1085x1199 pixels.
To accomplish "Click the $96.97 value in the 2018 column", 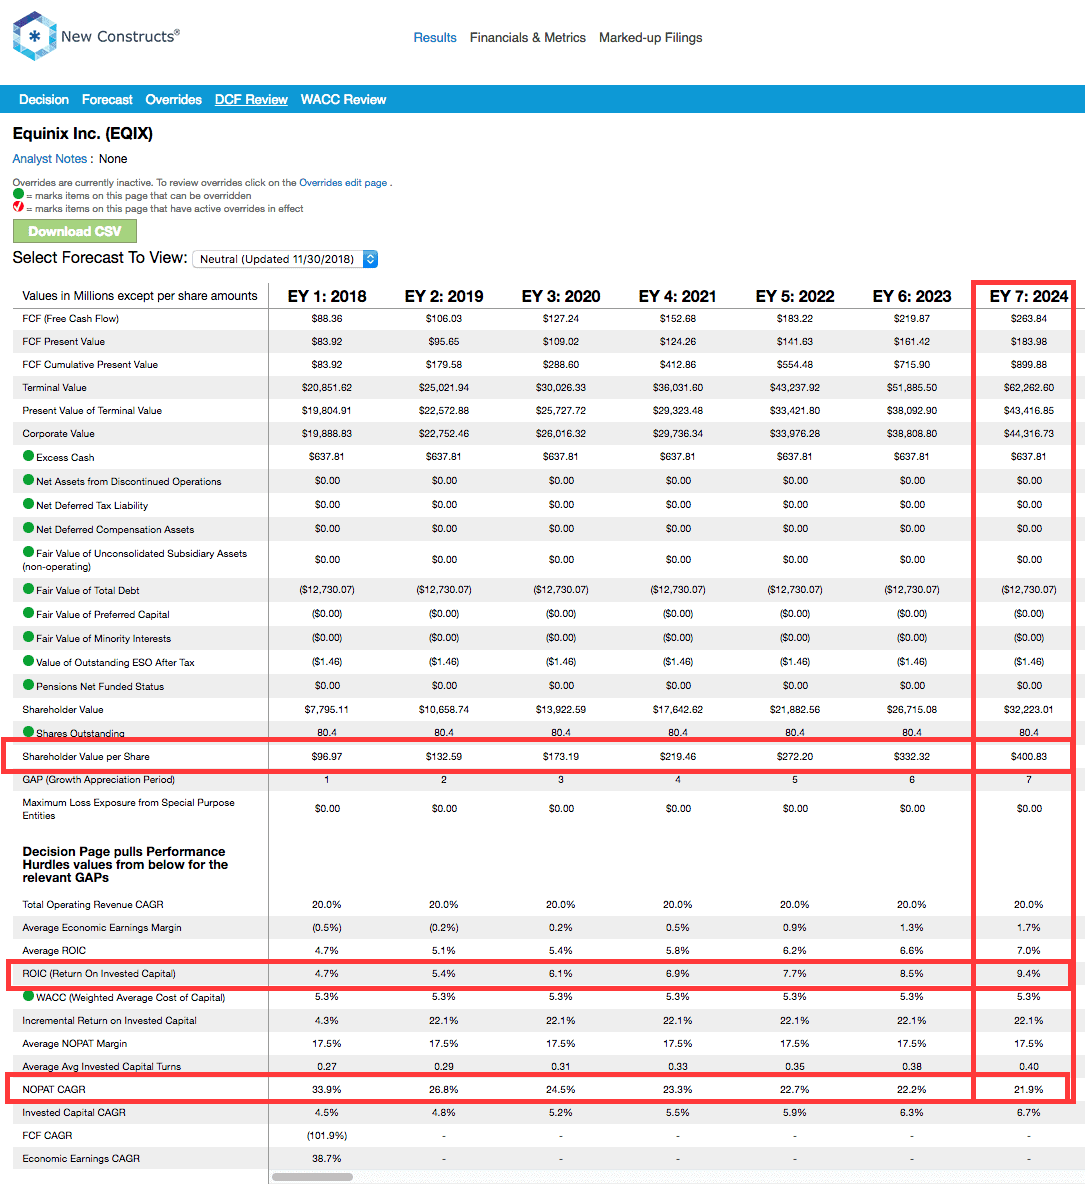I will (x=327, y=756).
